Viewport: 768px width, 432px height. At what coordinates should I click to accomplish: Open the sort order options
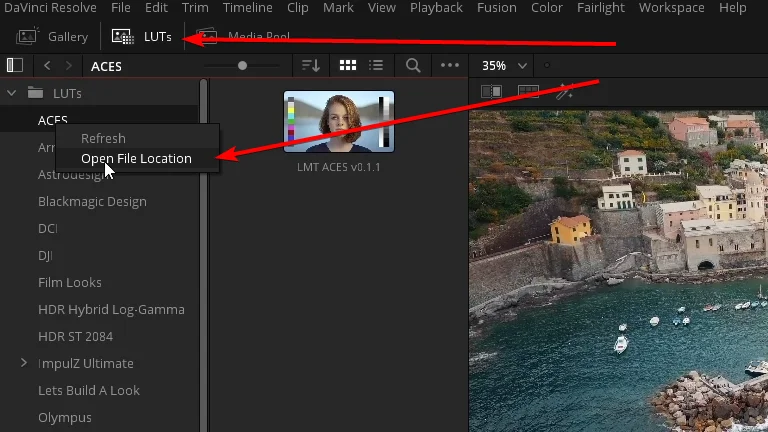[x=311, y=66]
